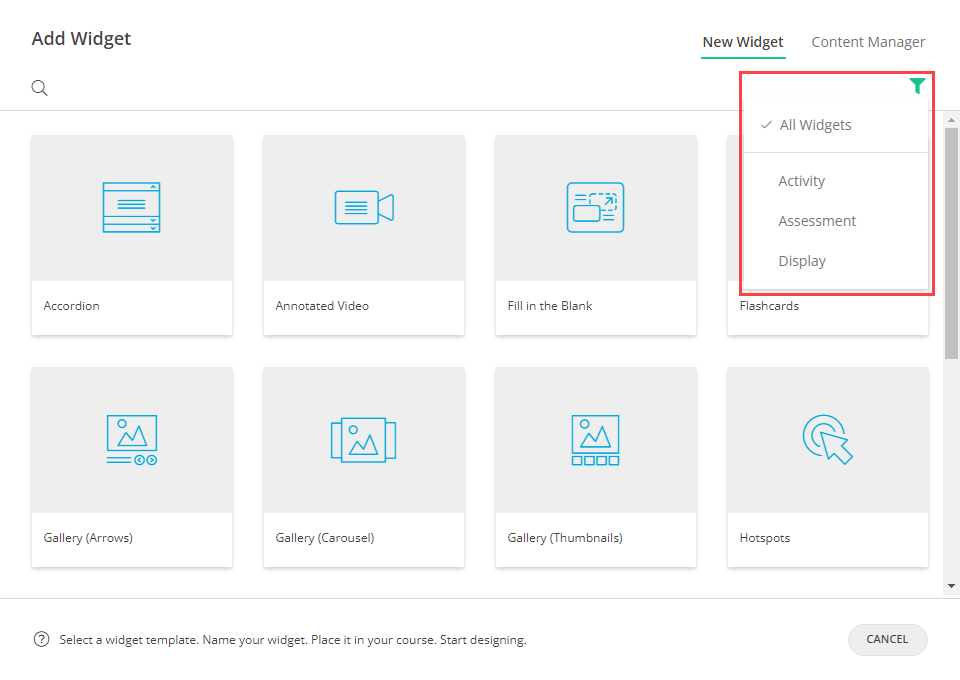Select the Gallery (Arrows) widget icon
The image size is (960, 680).
[131, 440]
